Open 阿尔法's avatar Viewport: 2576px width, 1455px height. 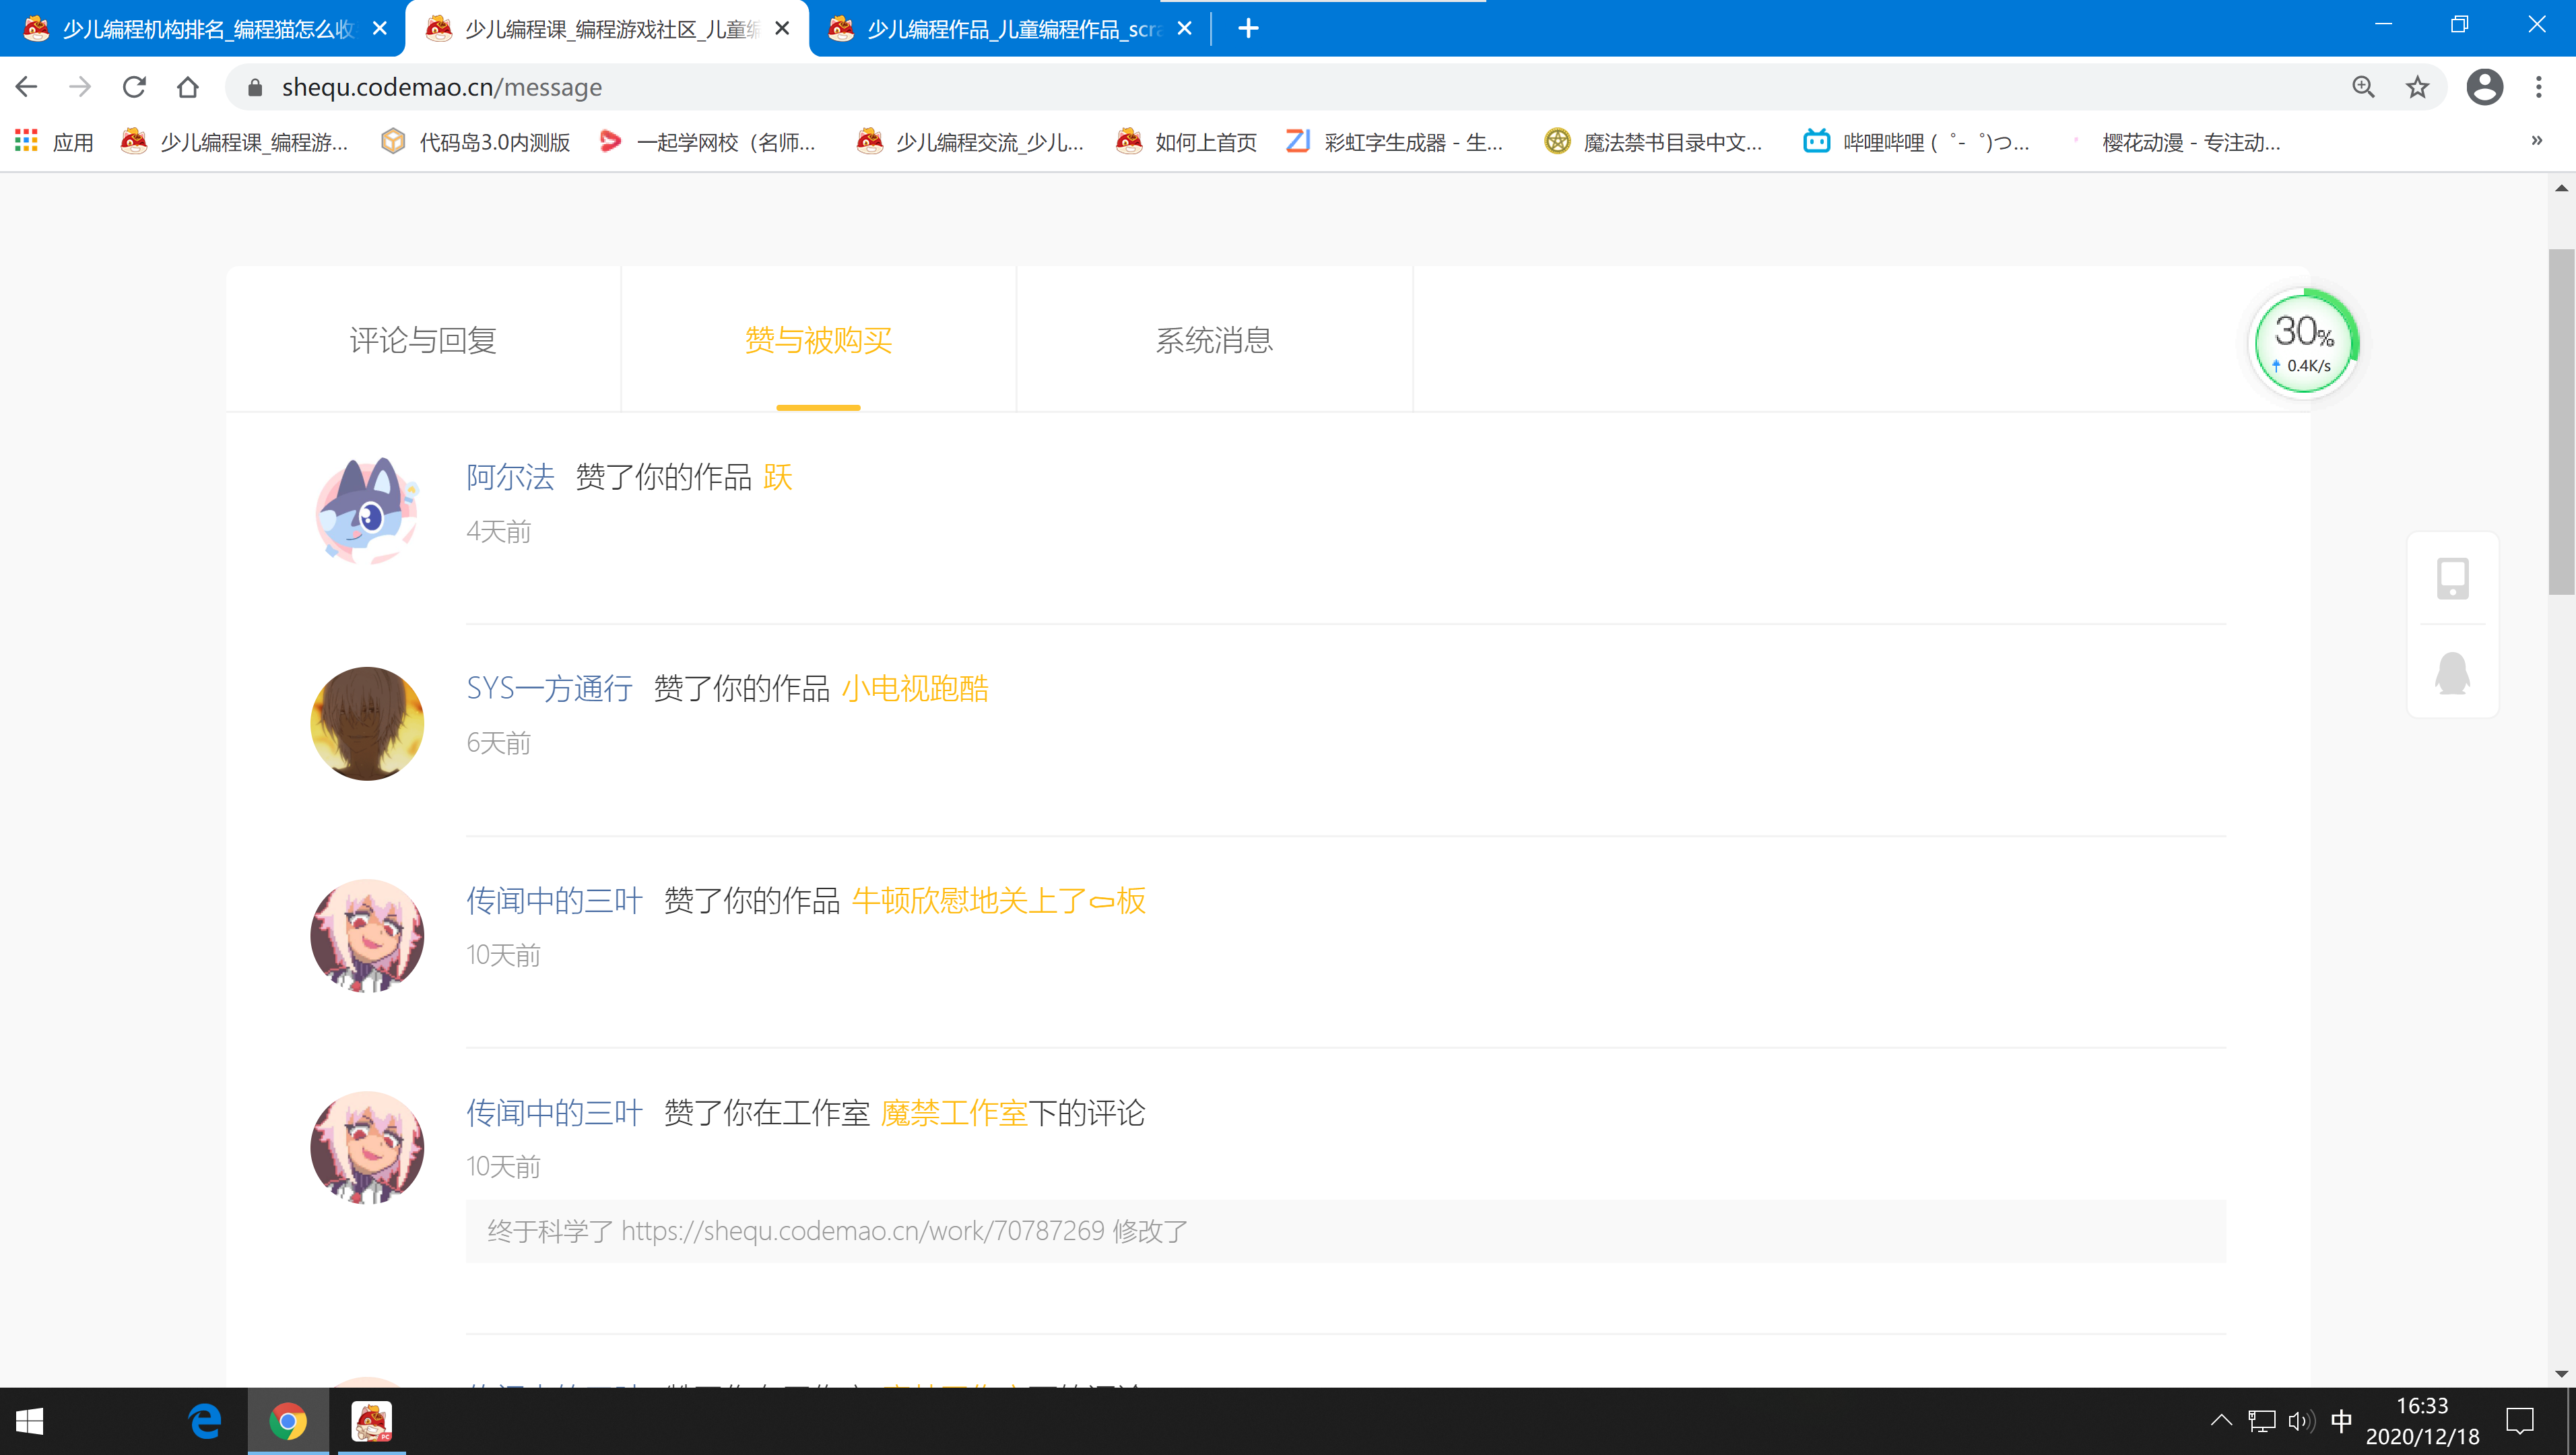tap(367, 511)
